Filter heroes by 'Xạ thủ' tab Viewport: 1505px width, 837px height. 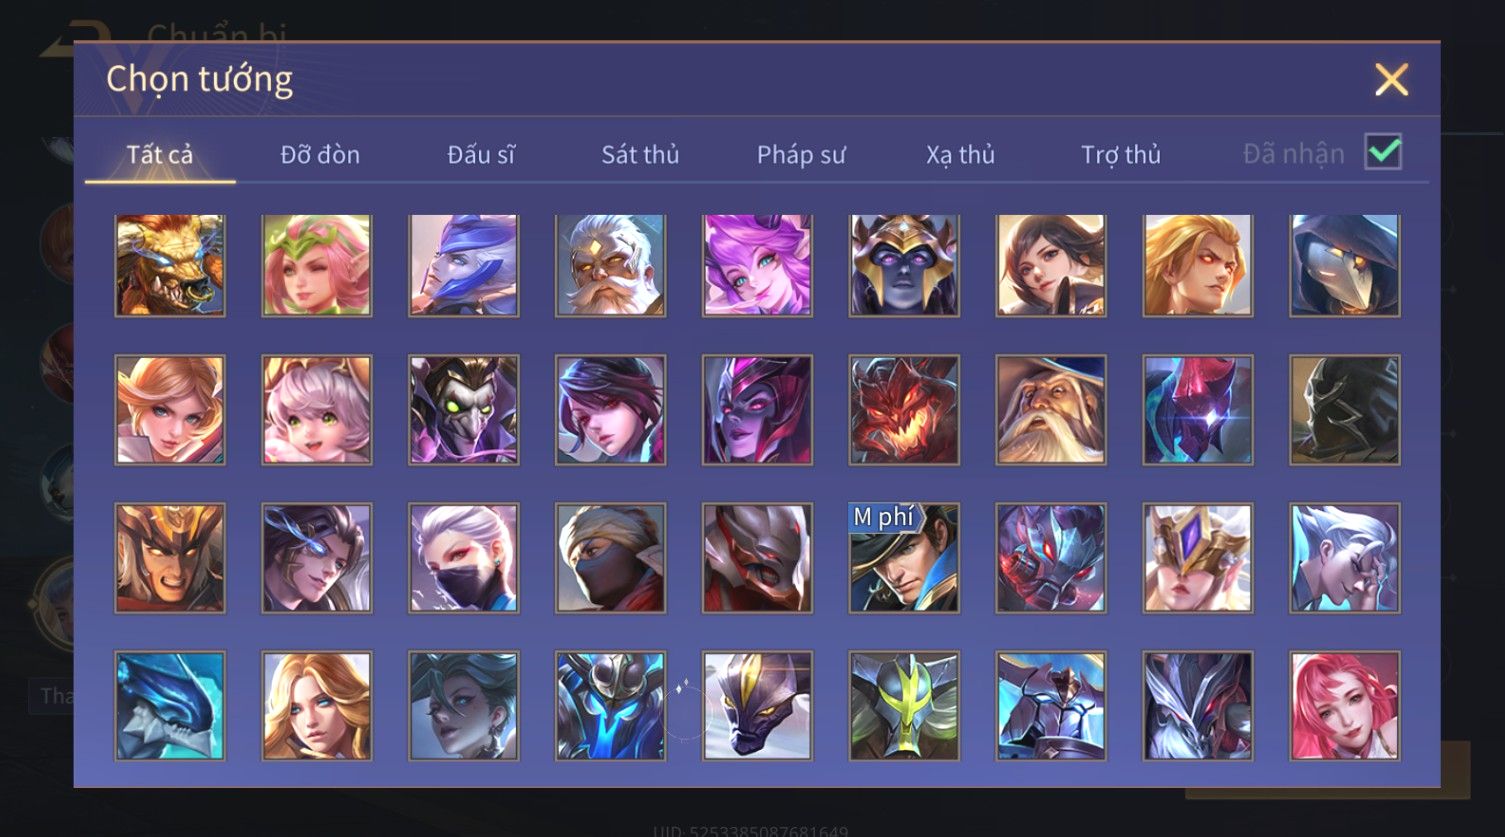(x=960, y=155)
